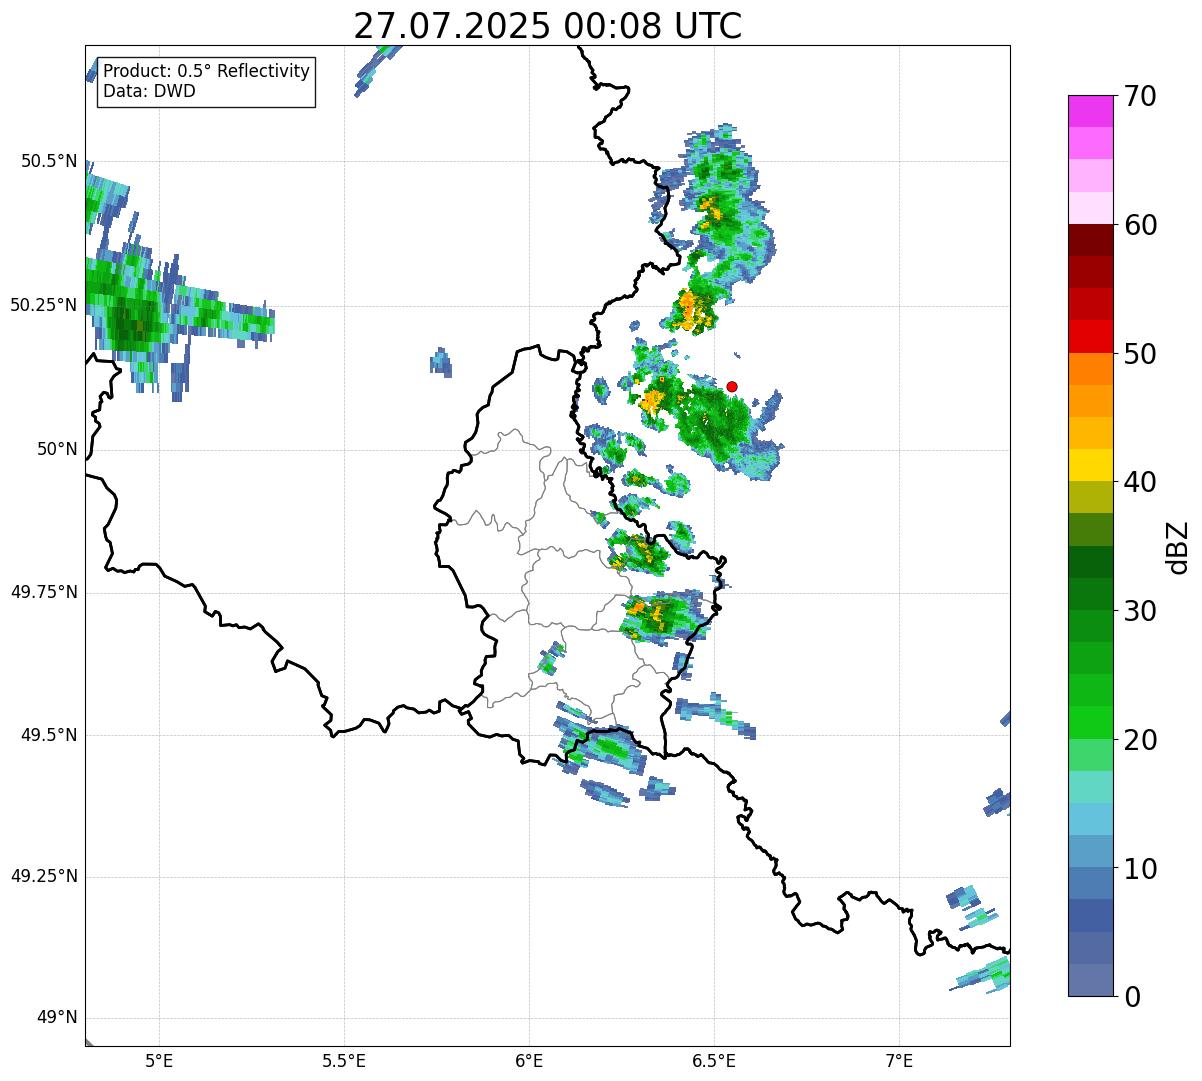This screenshot has height=1081, width=1202.
Task: Click the longitude label 6.5°E
Action: pos(714,1060)
